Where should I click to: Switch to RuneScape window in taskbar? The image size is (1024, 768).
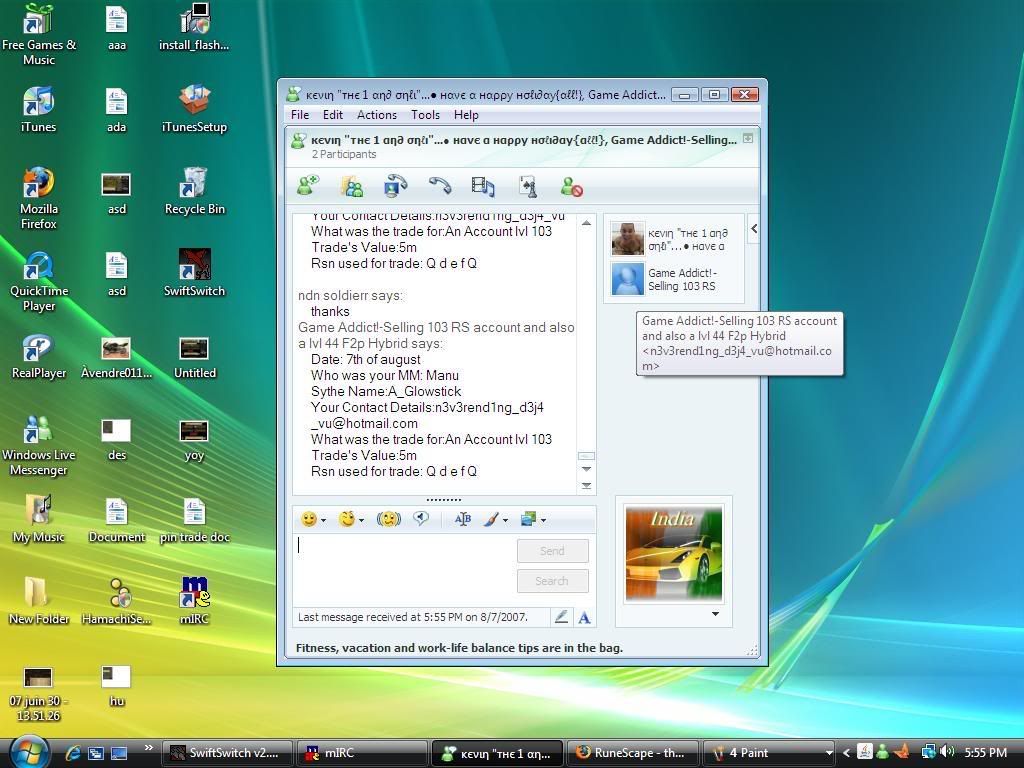coord(632,753)
